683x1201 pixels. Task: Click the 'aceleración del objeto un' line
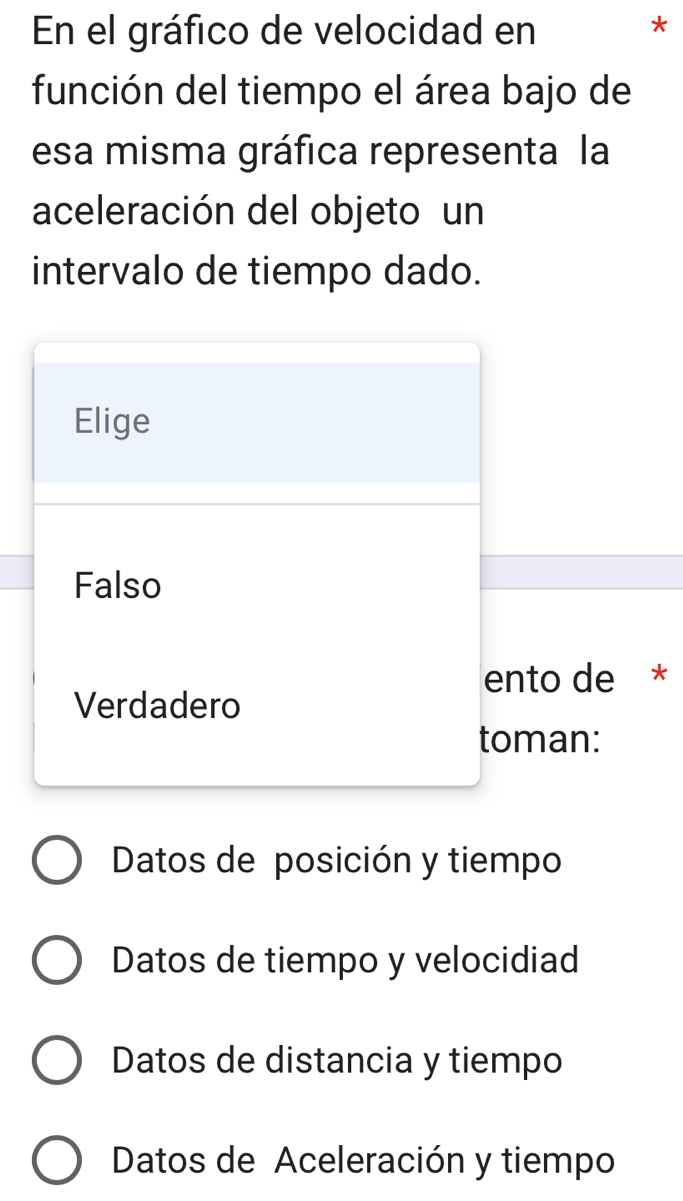coord(258,211)
